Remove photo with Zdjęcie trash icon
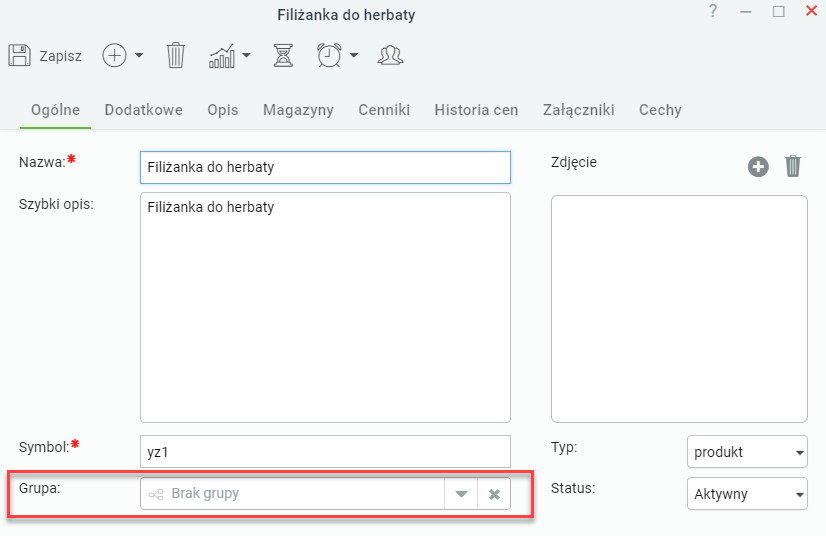The image size is (826, 536). [x=793, y=166]
